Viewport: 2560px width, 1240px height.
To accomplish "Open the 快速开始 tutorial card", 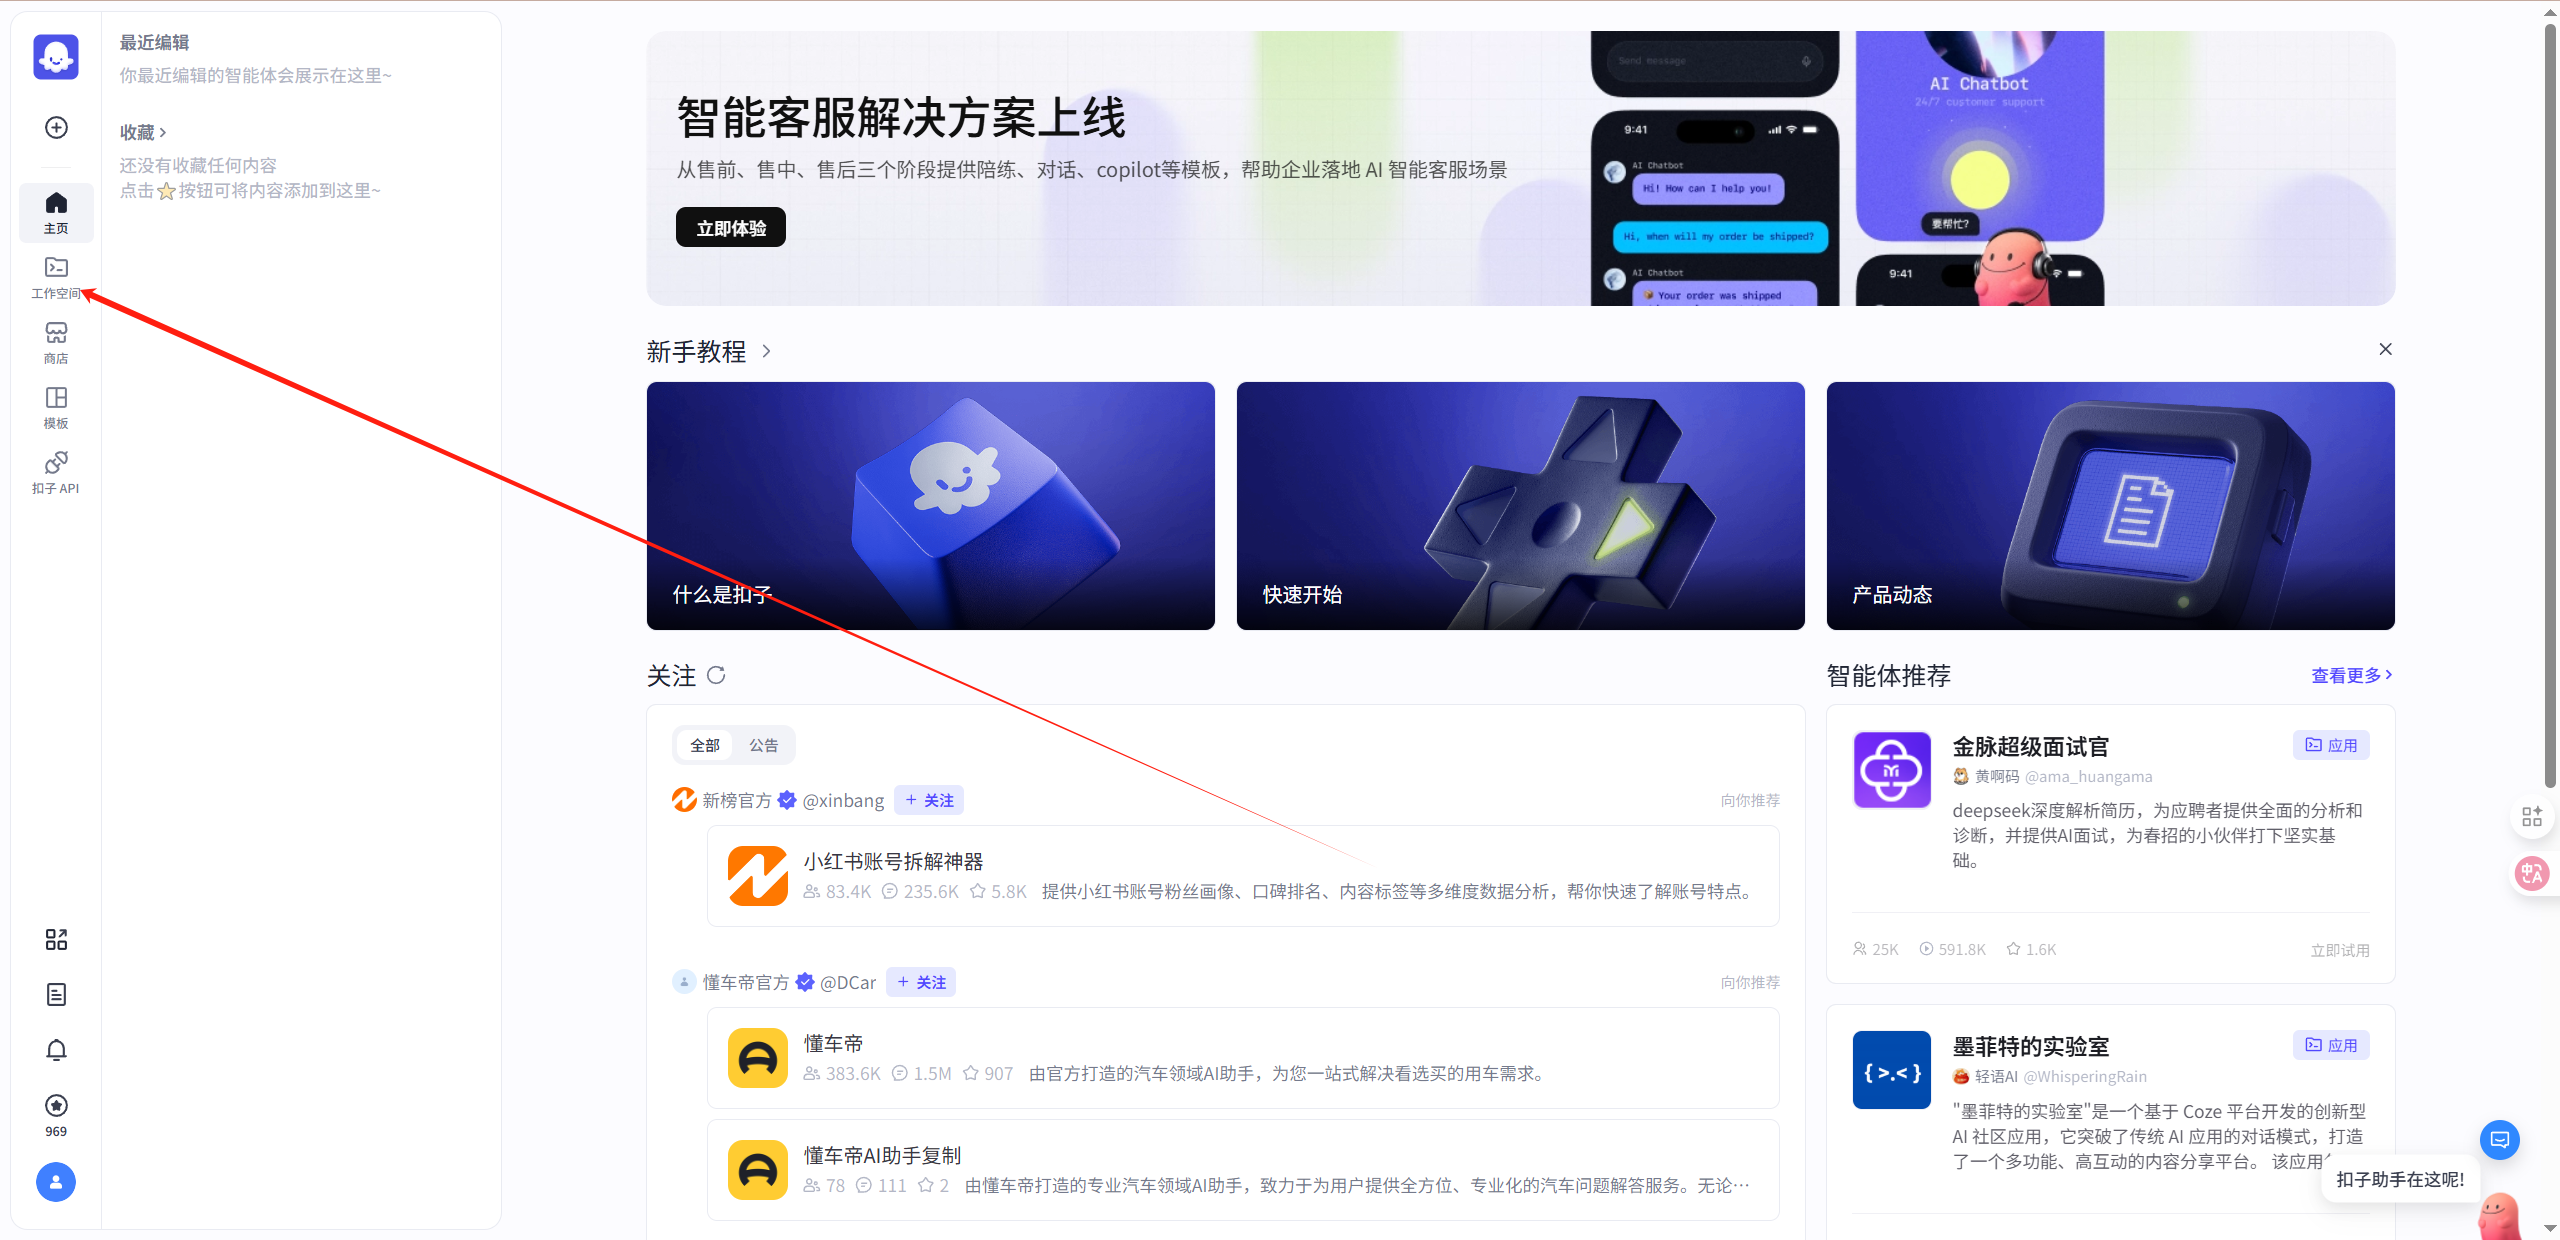I will tap(1520, 506).
